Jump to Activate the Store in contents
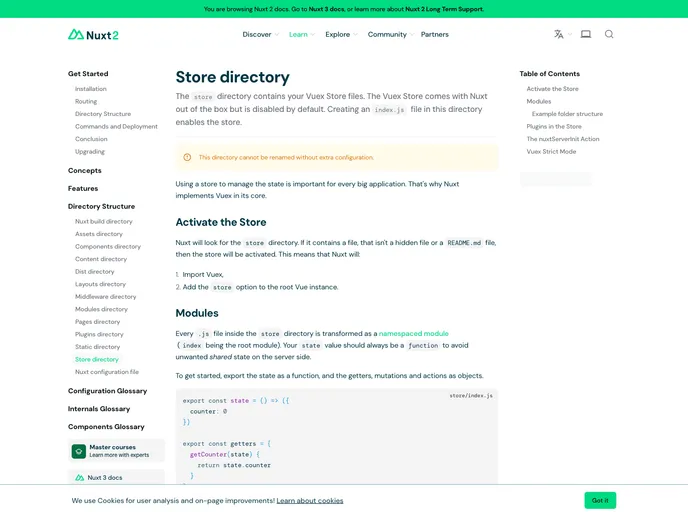Screen dimensions: 688x512 click(552, 89)
